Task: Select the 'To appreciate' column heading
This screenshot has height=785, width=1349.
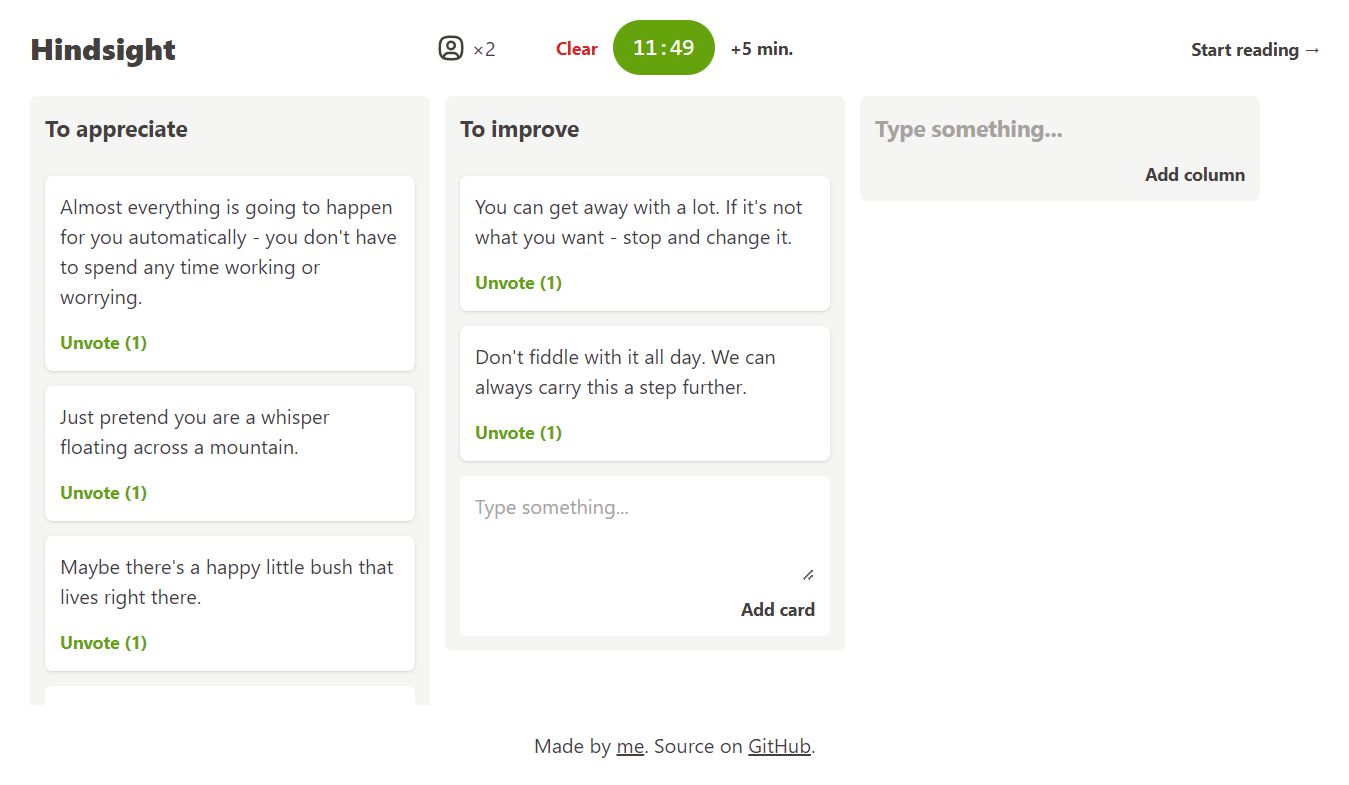Action: [x=117, y=130]
